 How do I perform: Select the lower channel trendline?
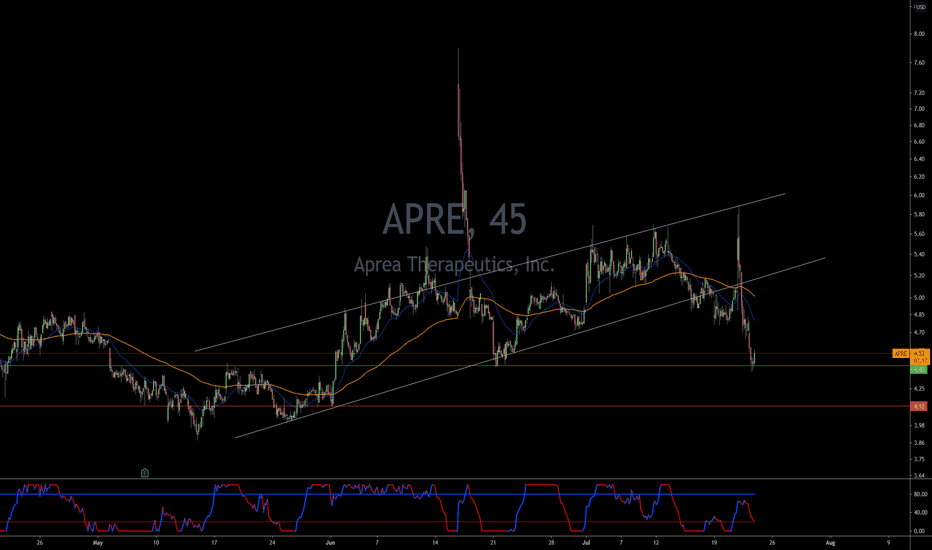[x=530, y=348]
